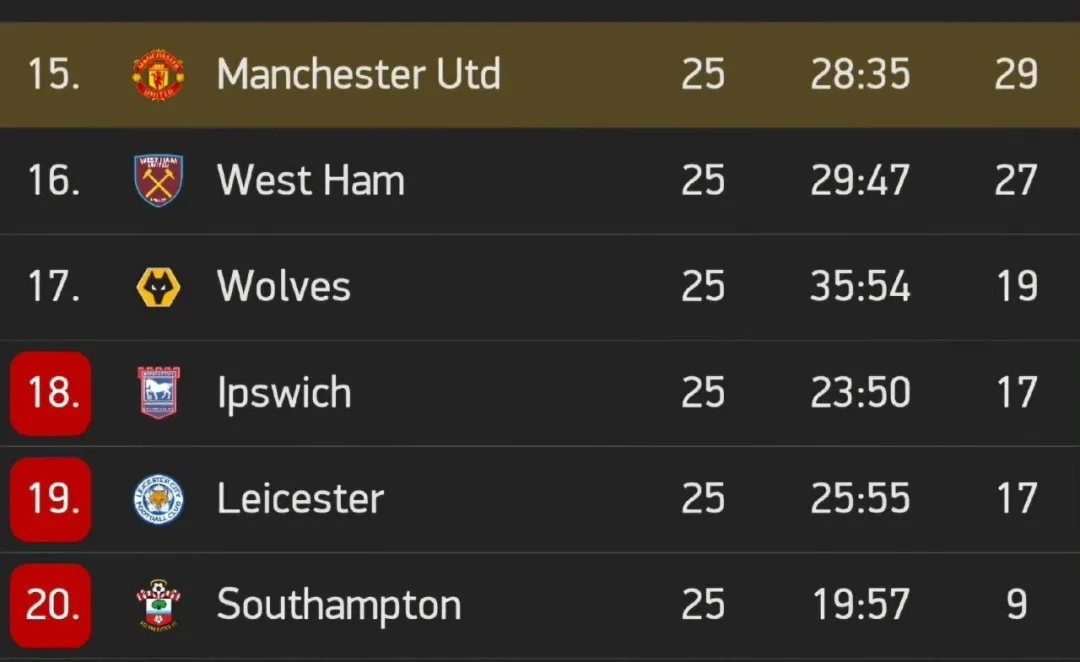Click the Manchester United club crest

[158, 74]
